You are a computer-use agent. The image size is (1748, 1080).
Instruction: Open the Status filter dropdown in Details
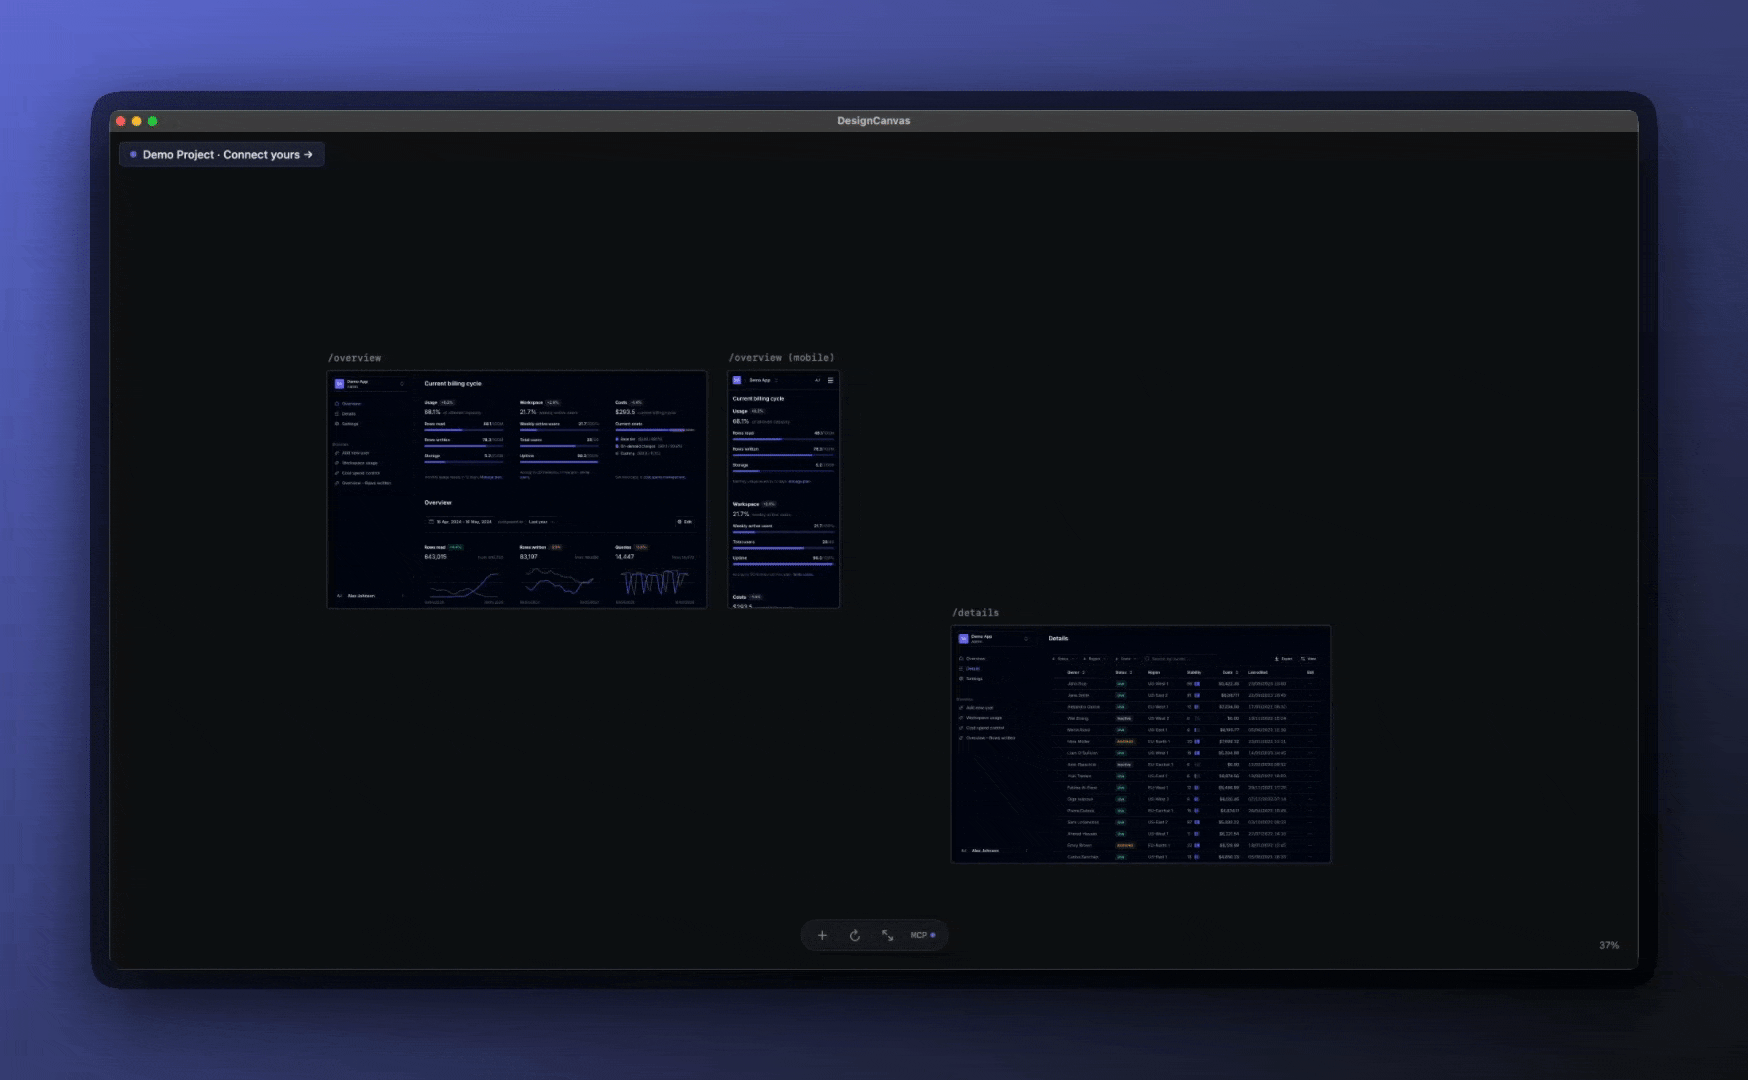pos(1063,659)
